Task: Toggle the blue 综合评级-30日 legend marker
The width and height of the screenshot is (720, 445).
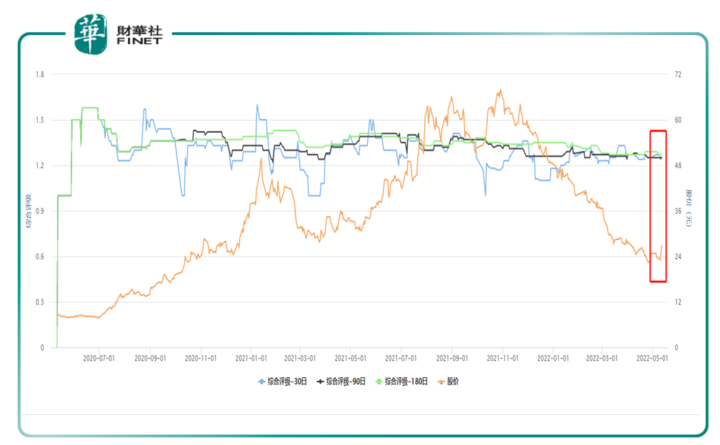Action: 262,381
